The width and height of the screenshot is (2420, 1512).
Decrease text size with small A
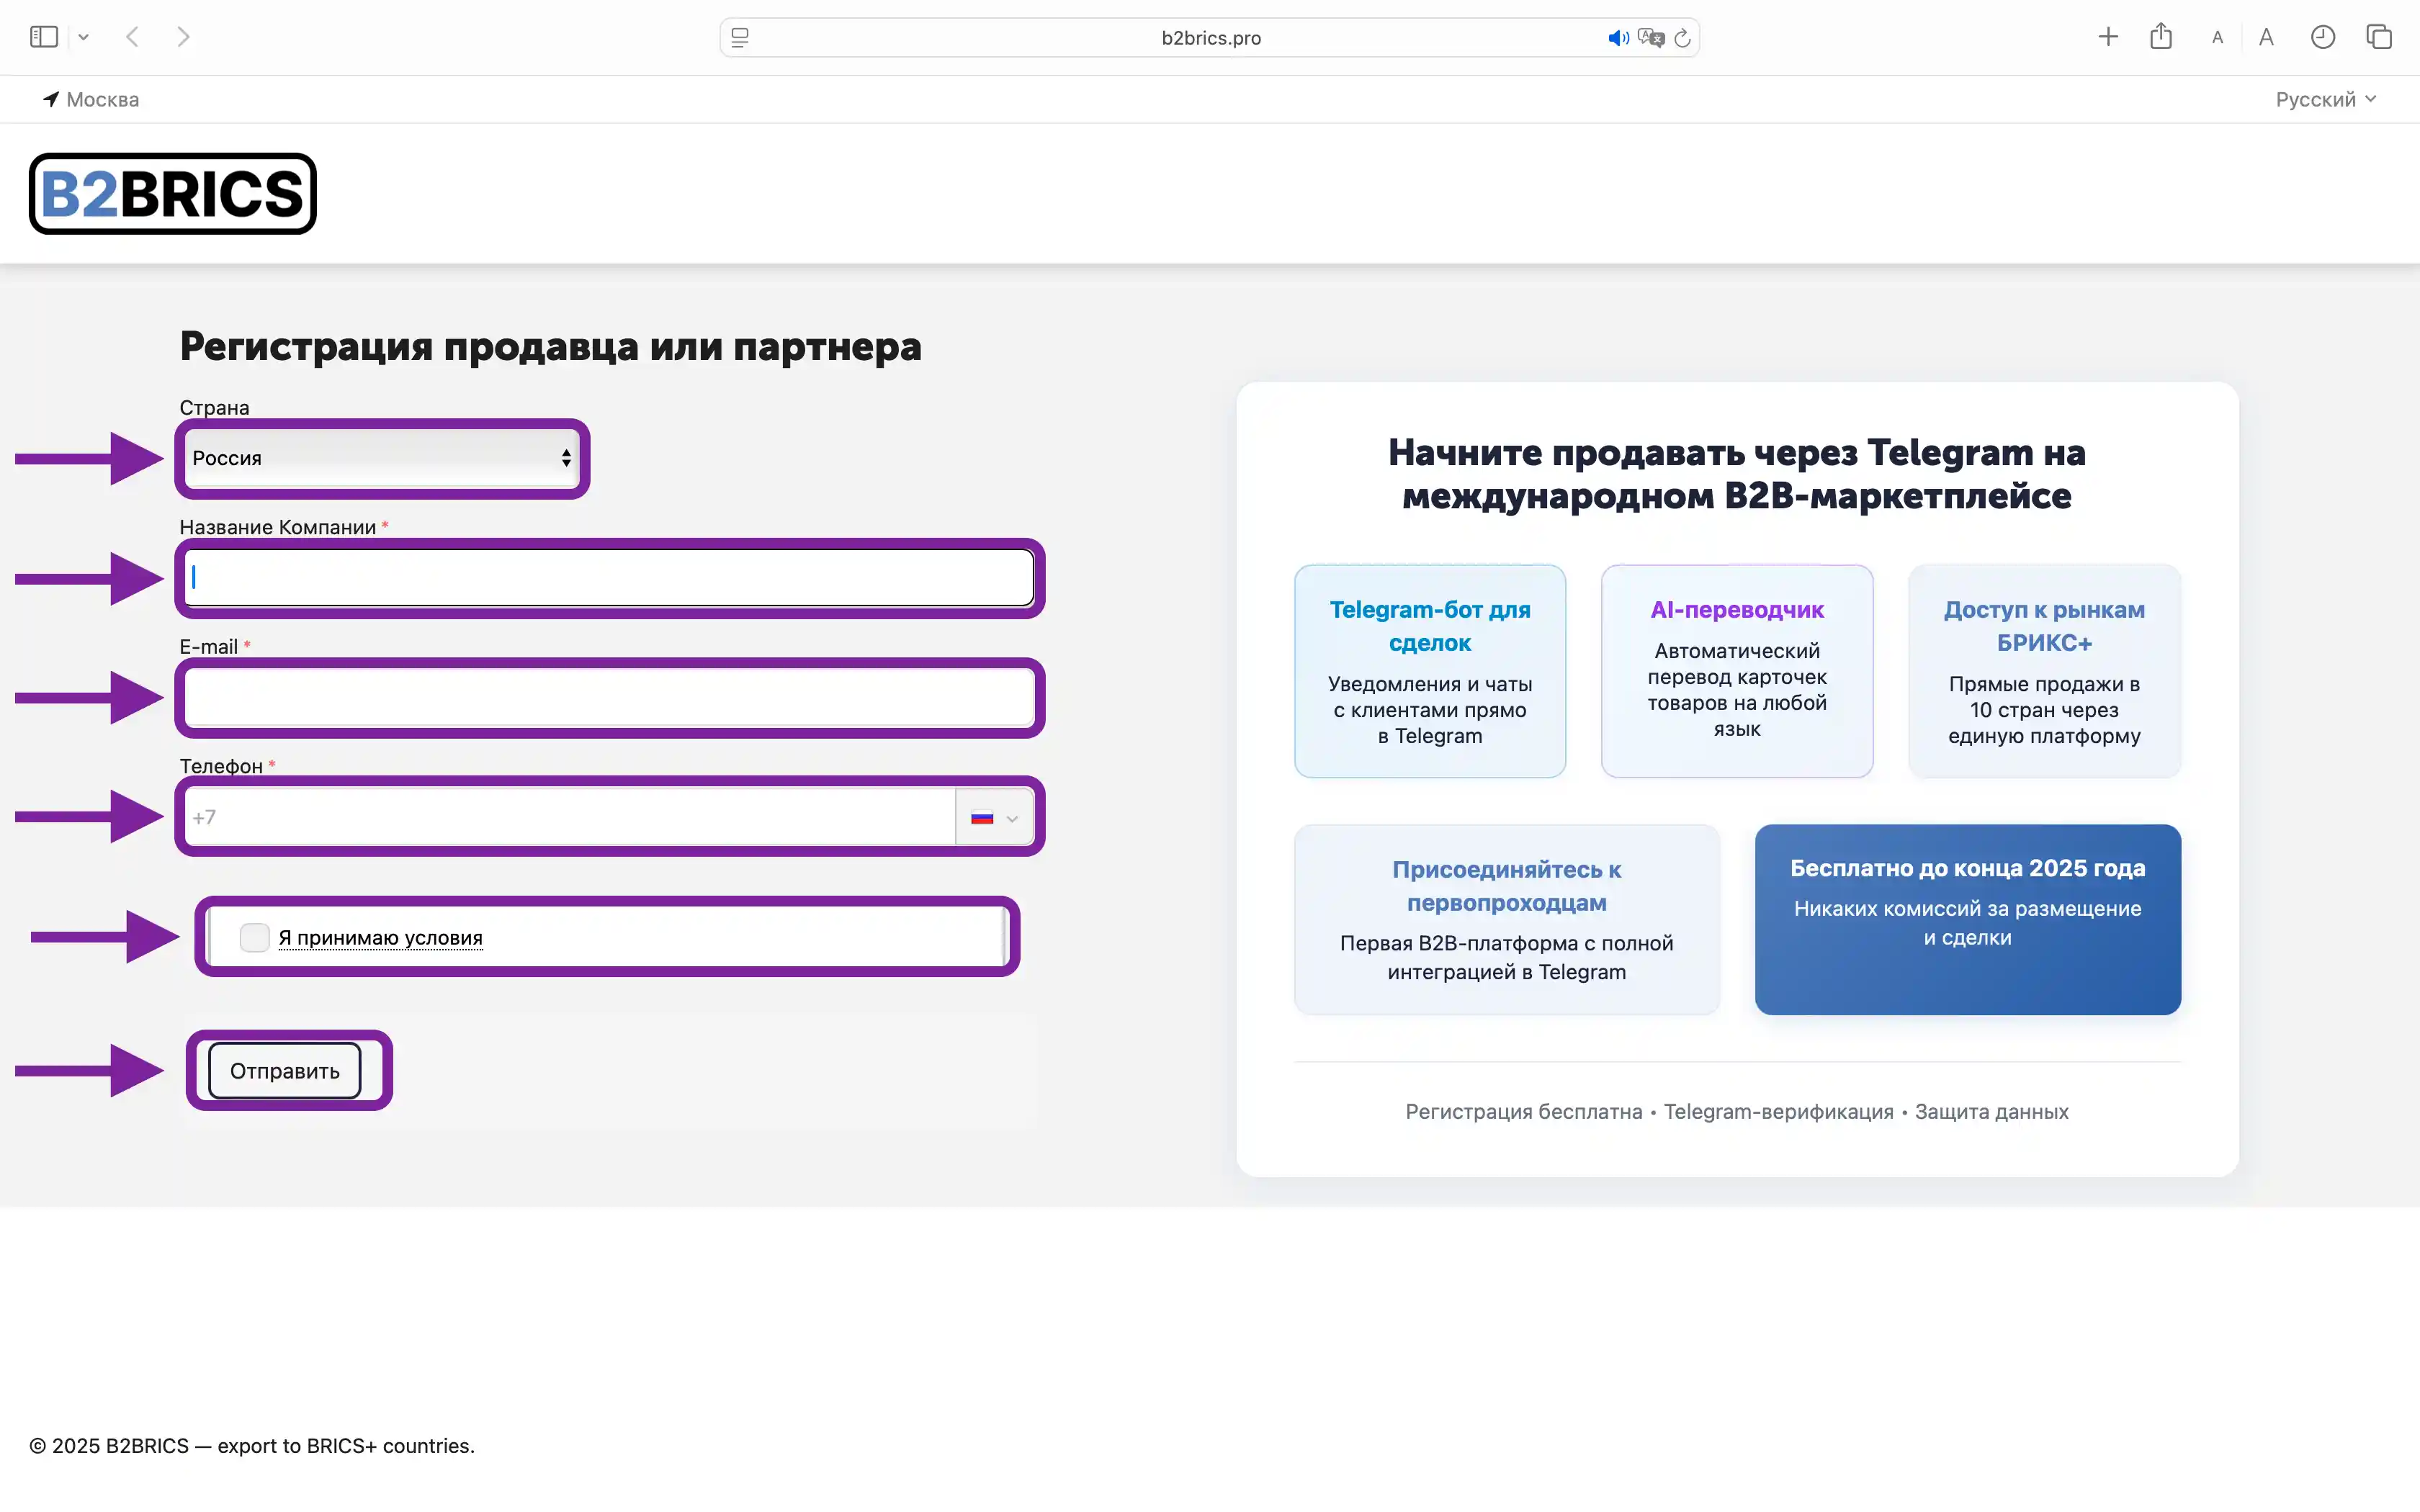(2217, 38)
